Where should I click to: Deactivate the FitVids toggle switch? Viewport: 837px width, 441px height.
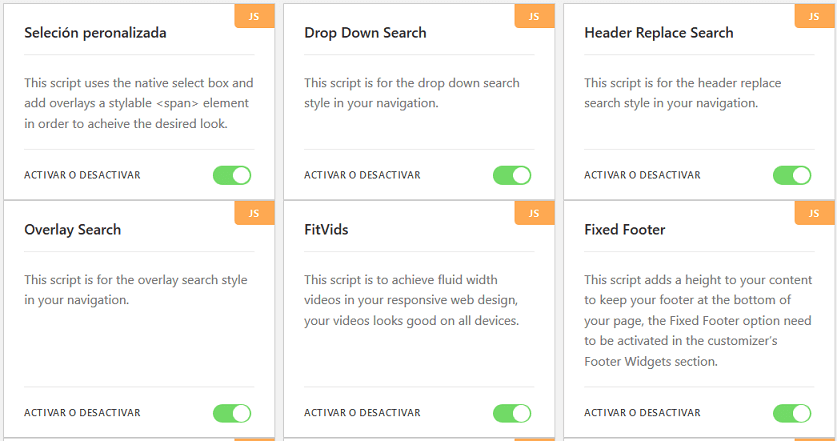(512, 413)
